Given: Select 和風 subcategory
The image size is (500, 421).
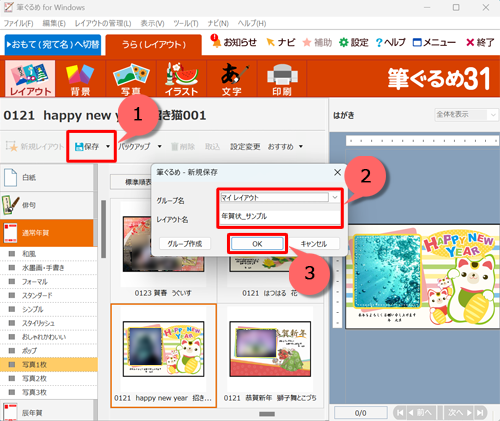Looking at the screenshot, I should [x=49, y=254].
